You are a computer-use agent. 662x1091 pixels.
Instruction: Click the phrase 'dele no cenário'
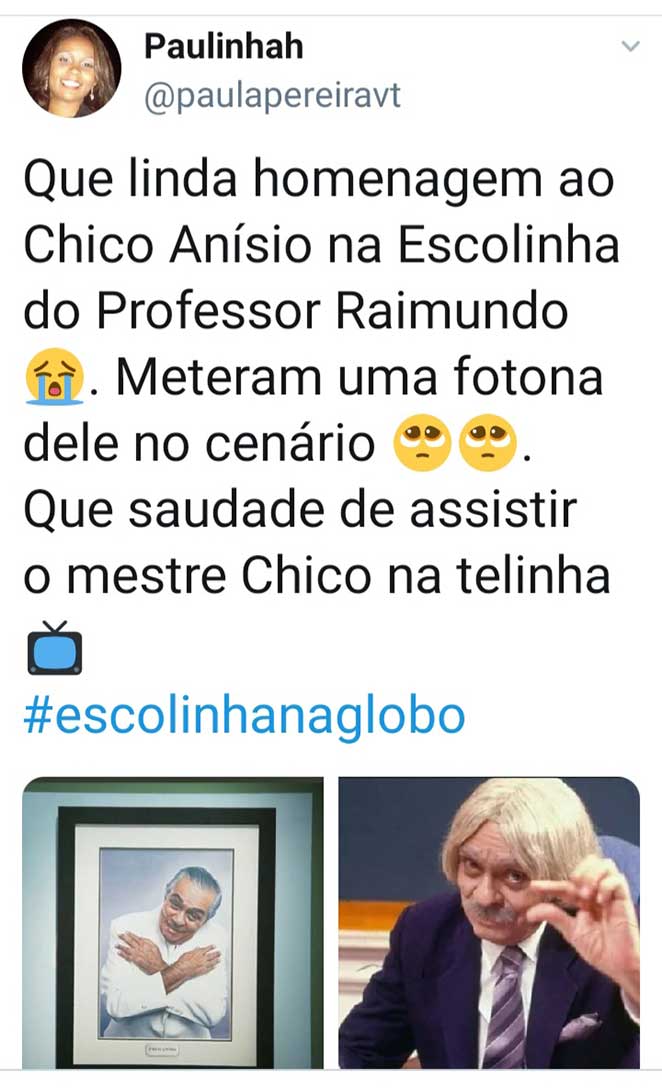click(x=199, y=444)
